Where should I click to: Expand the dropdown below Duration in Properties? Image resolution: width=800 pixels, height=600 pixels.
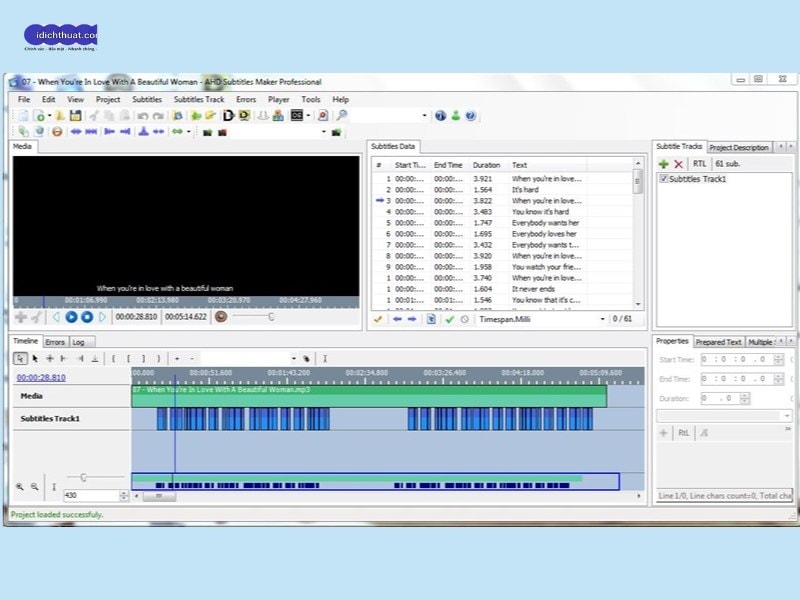point(786,415)
